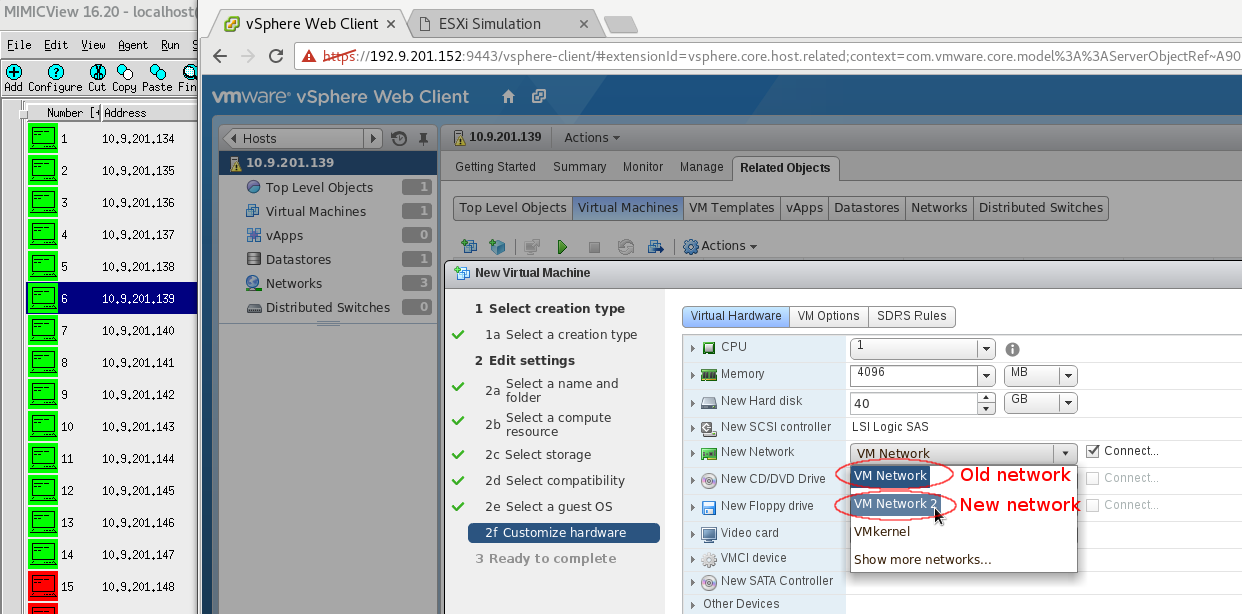Click the New Hard disk size spinner
Viewport: 1242px width, 614px height.
pyautogui.click(x=987, y=403)
